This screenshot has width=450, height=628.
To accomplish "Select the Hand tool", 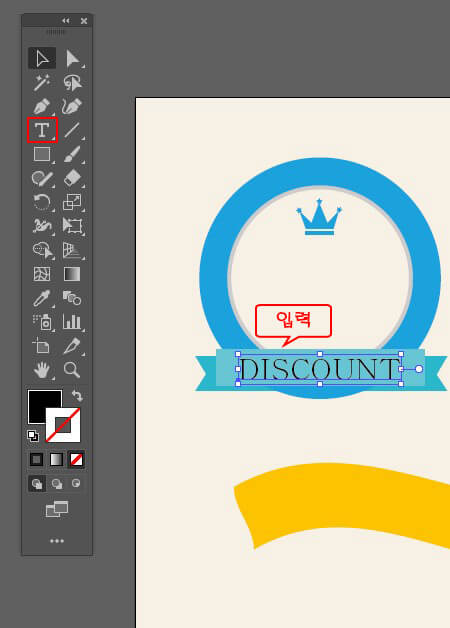I will (42, 370).
